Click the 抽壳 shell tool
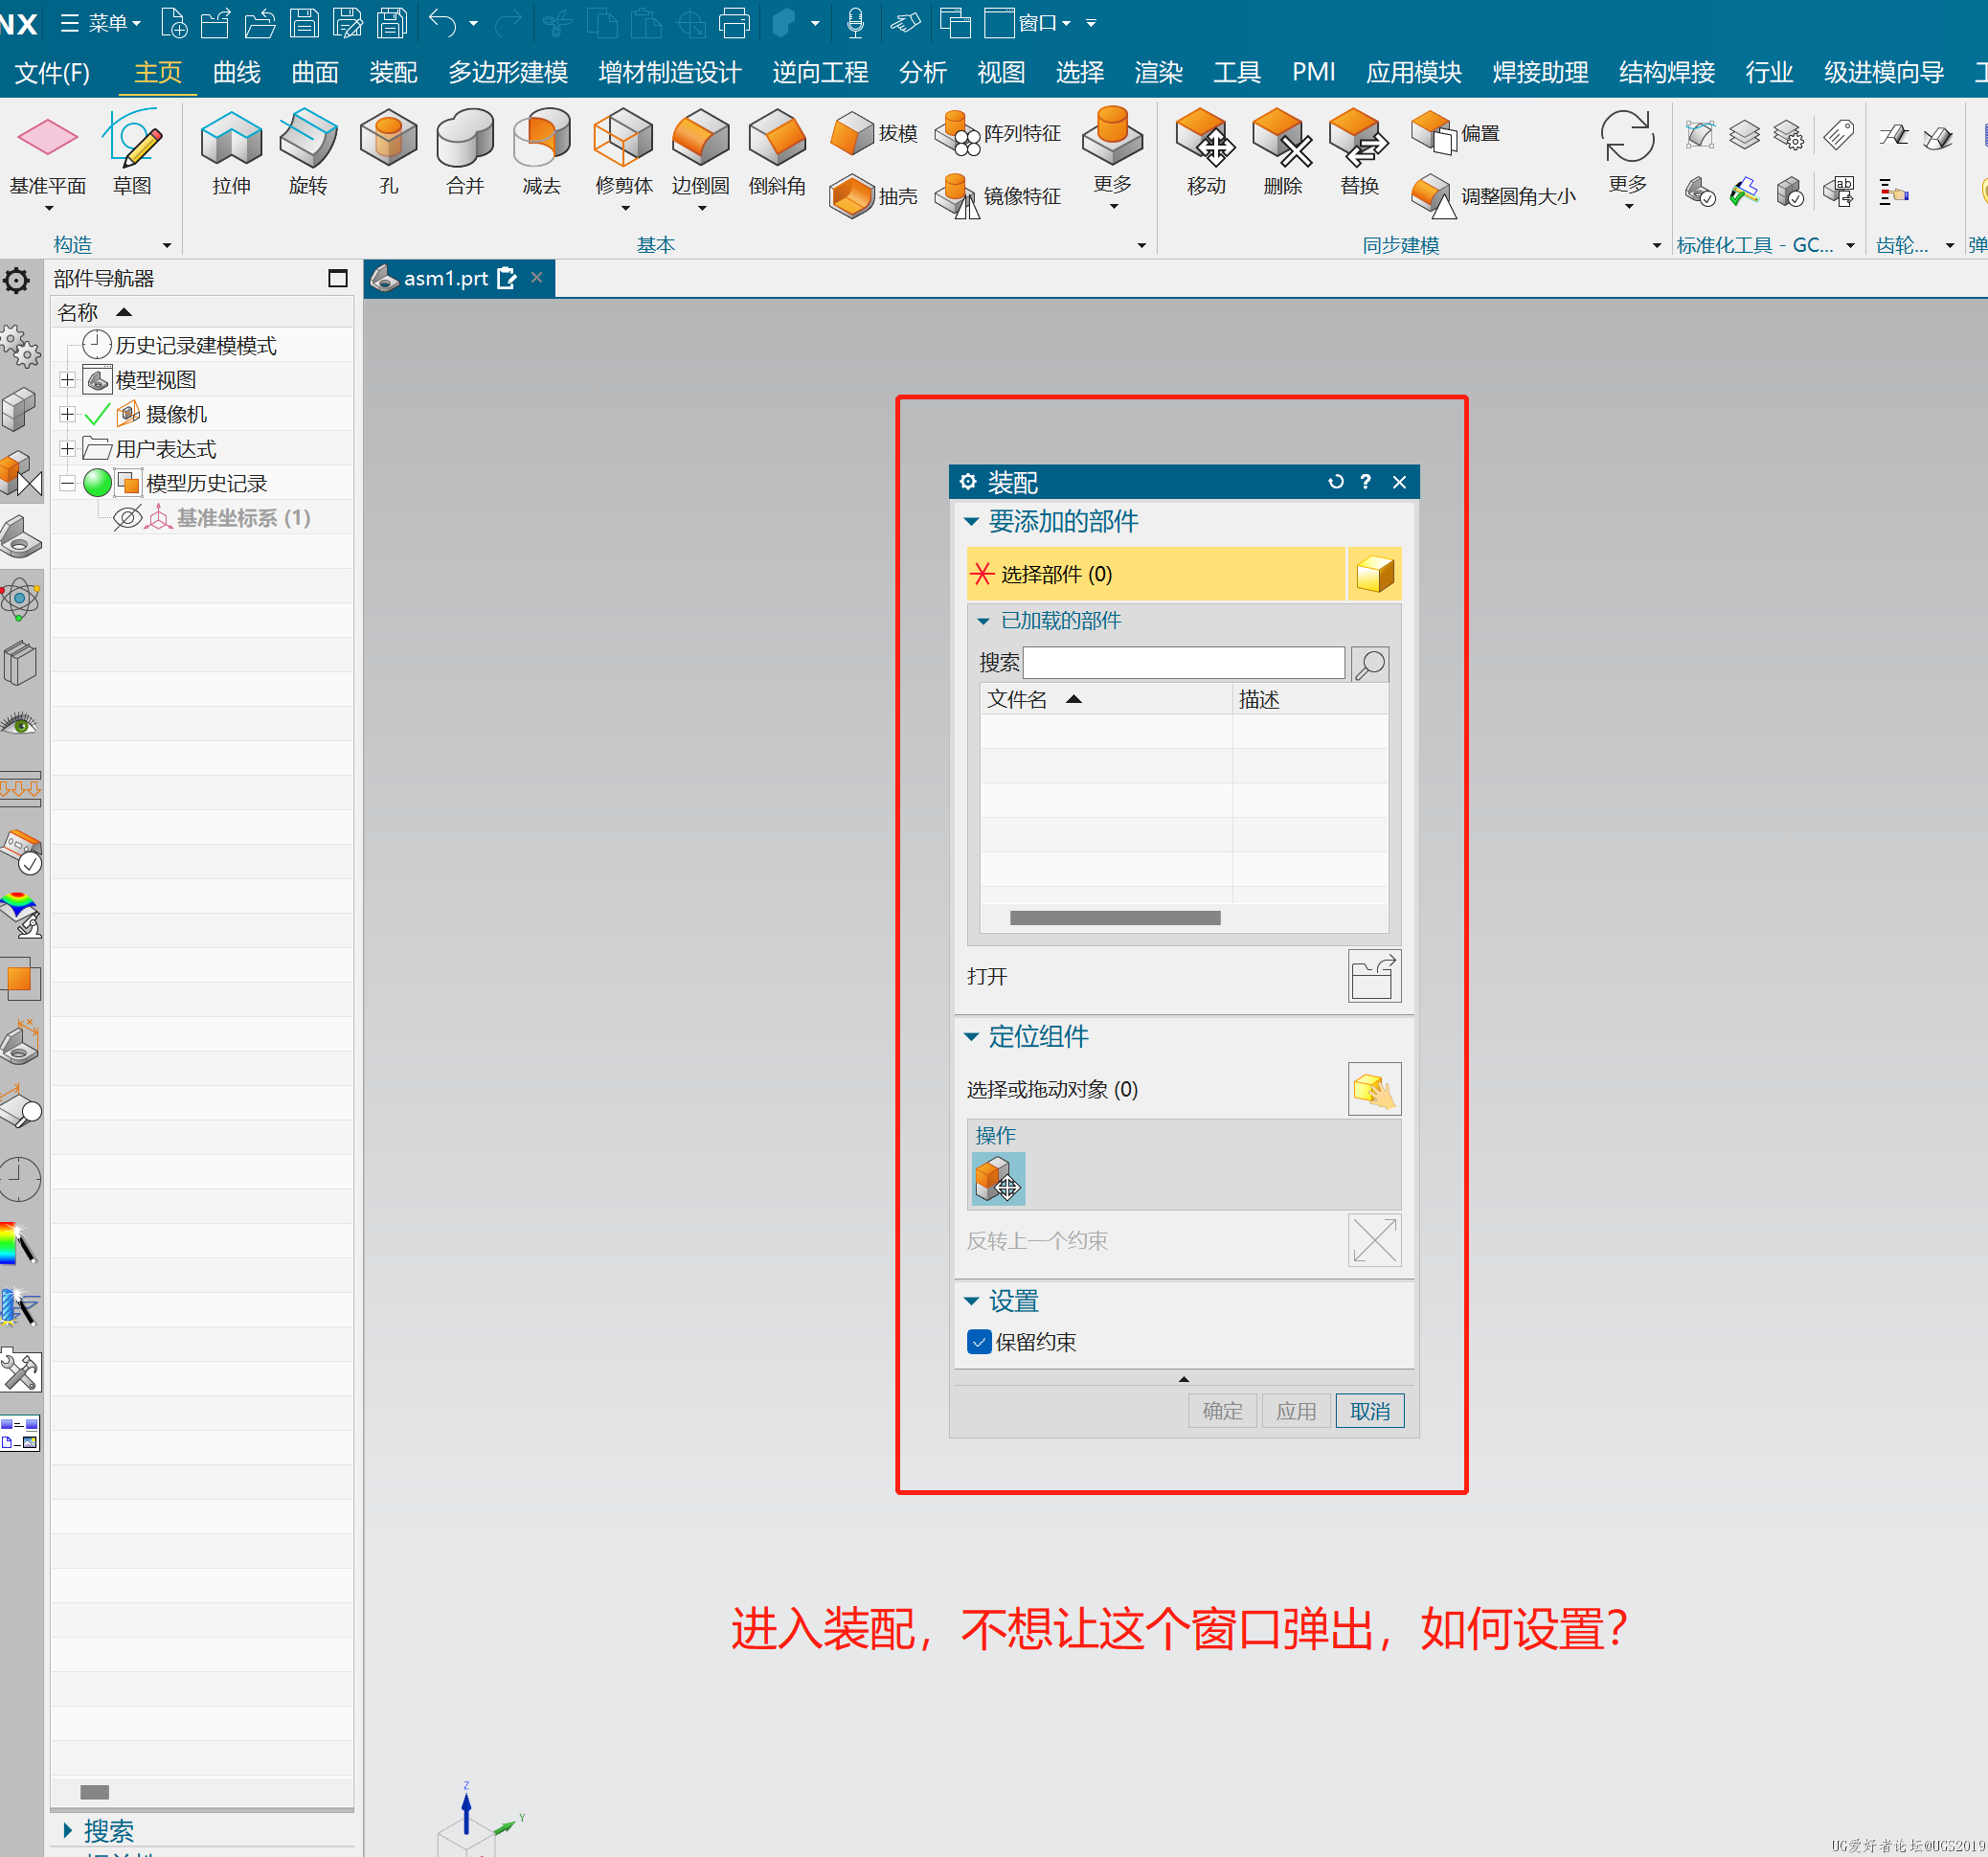Image resolution: width=1988 pixels, height=1857 pixels. click(x=873, y=196)
